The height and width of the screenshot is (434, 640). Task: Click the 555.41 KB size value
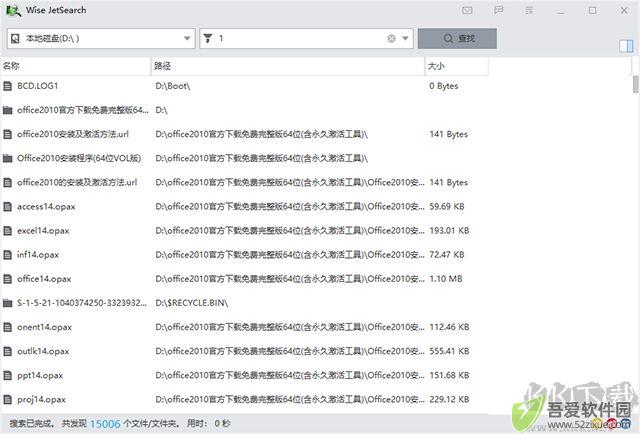point(449,351)
